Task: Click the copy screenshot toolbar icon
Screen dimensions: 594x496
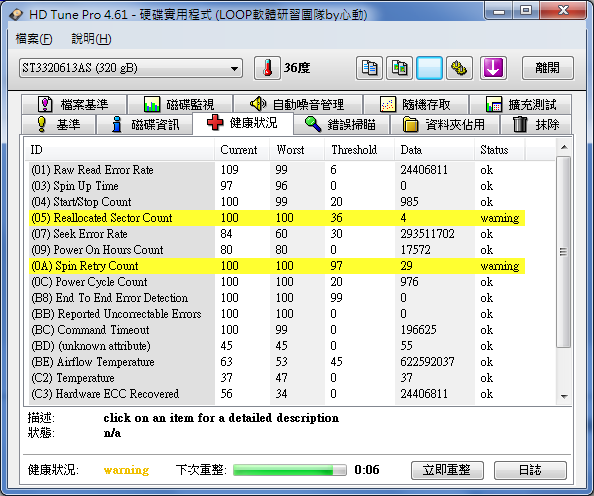Action: click(x=399, y=68)
